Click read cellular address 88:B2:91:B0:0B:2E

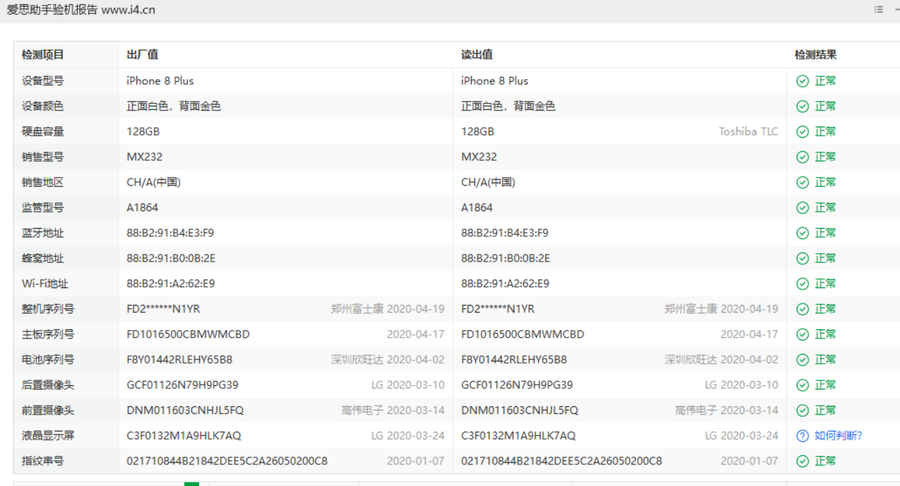[x=505, y=258]
